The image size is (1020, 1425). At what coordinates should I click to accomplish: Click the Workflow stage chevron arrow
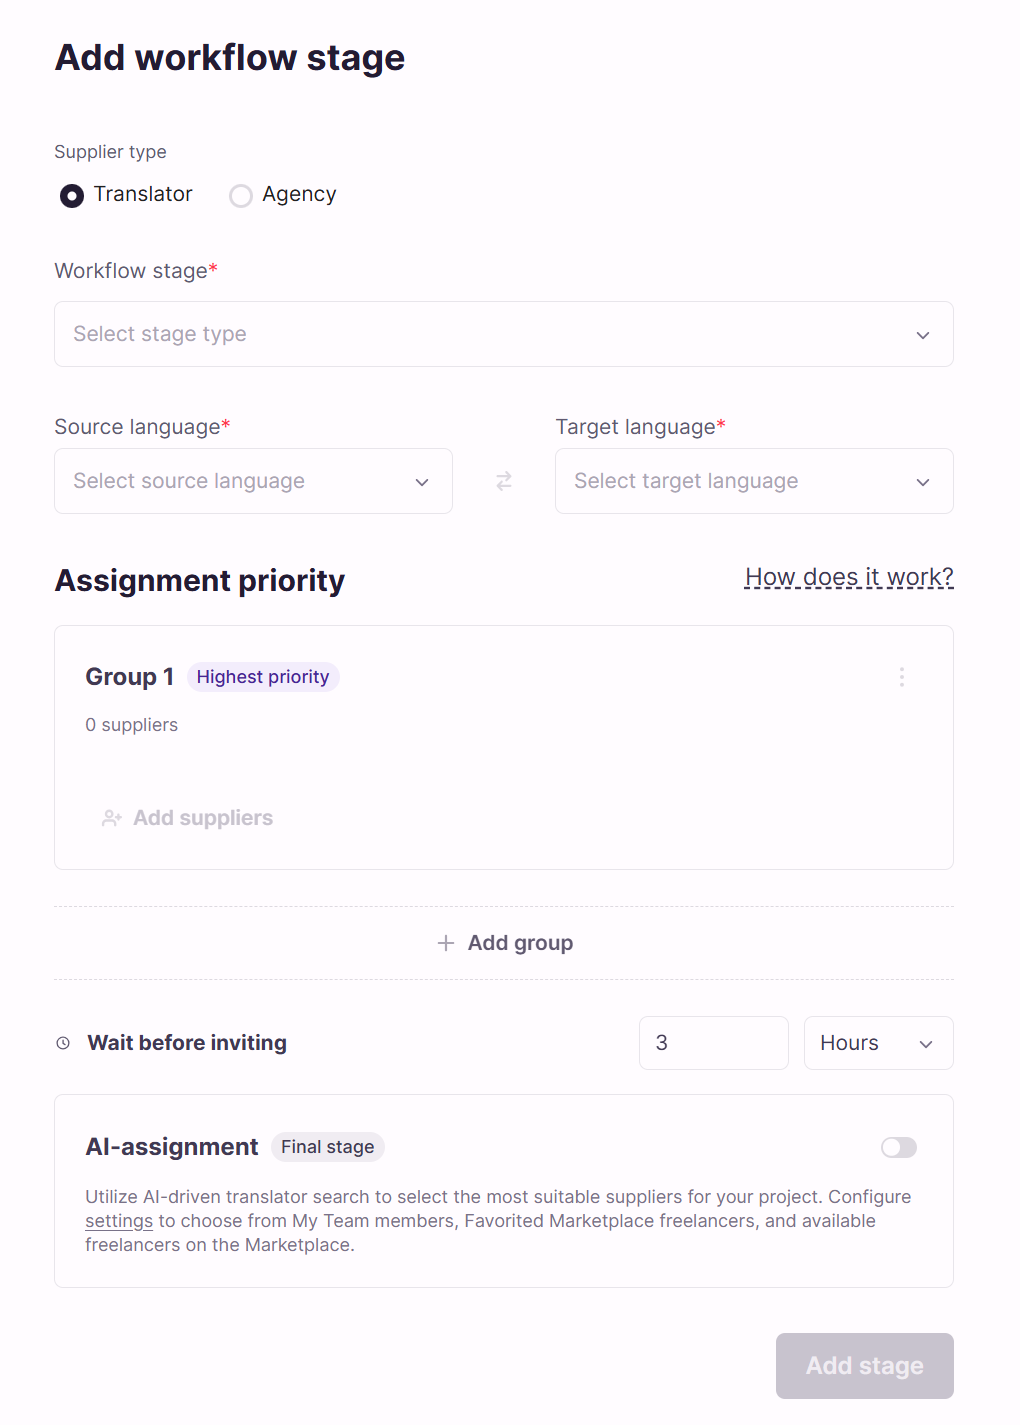tap(923, 335)
